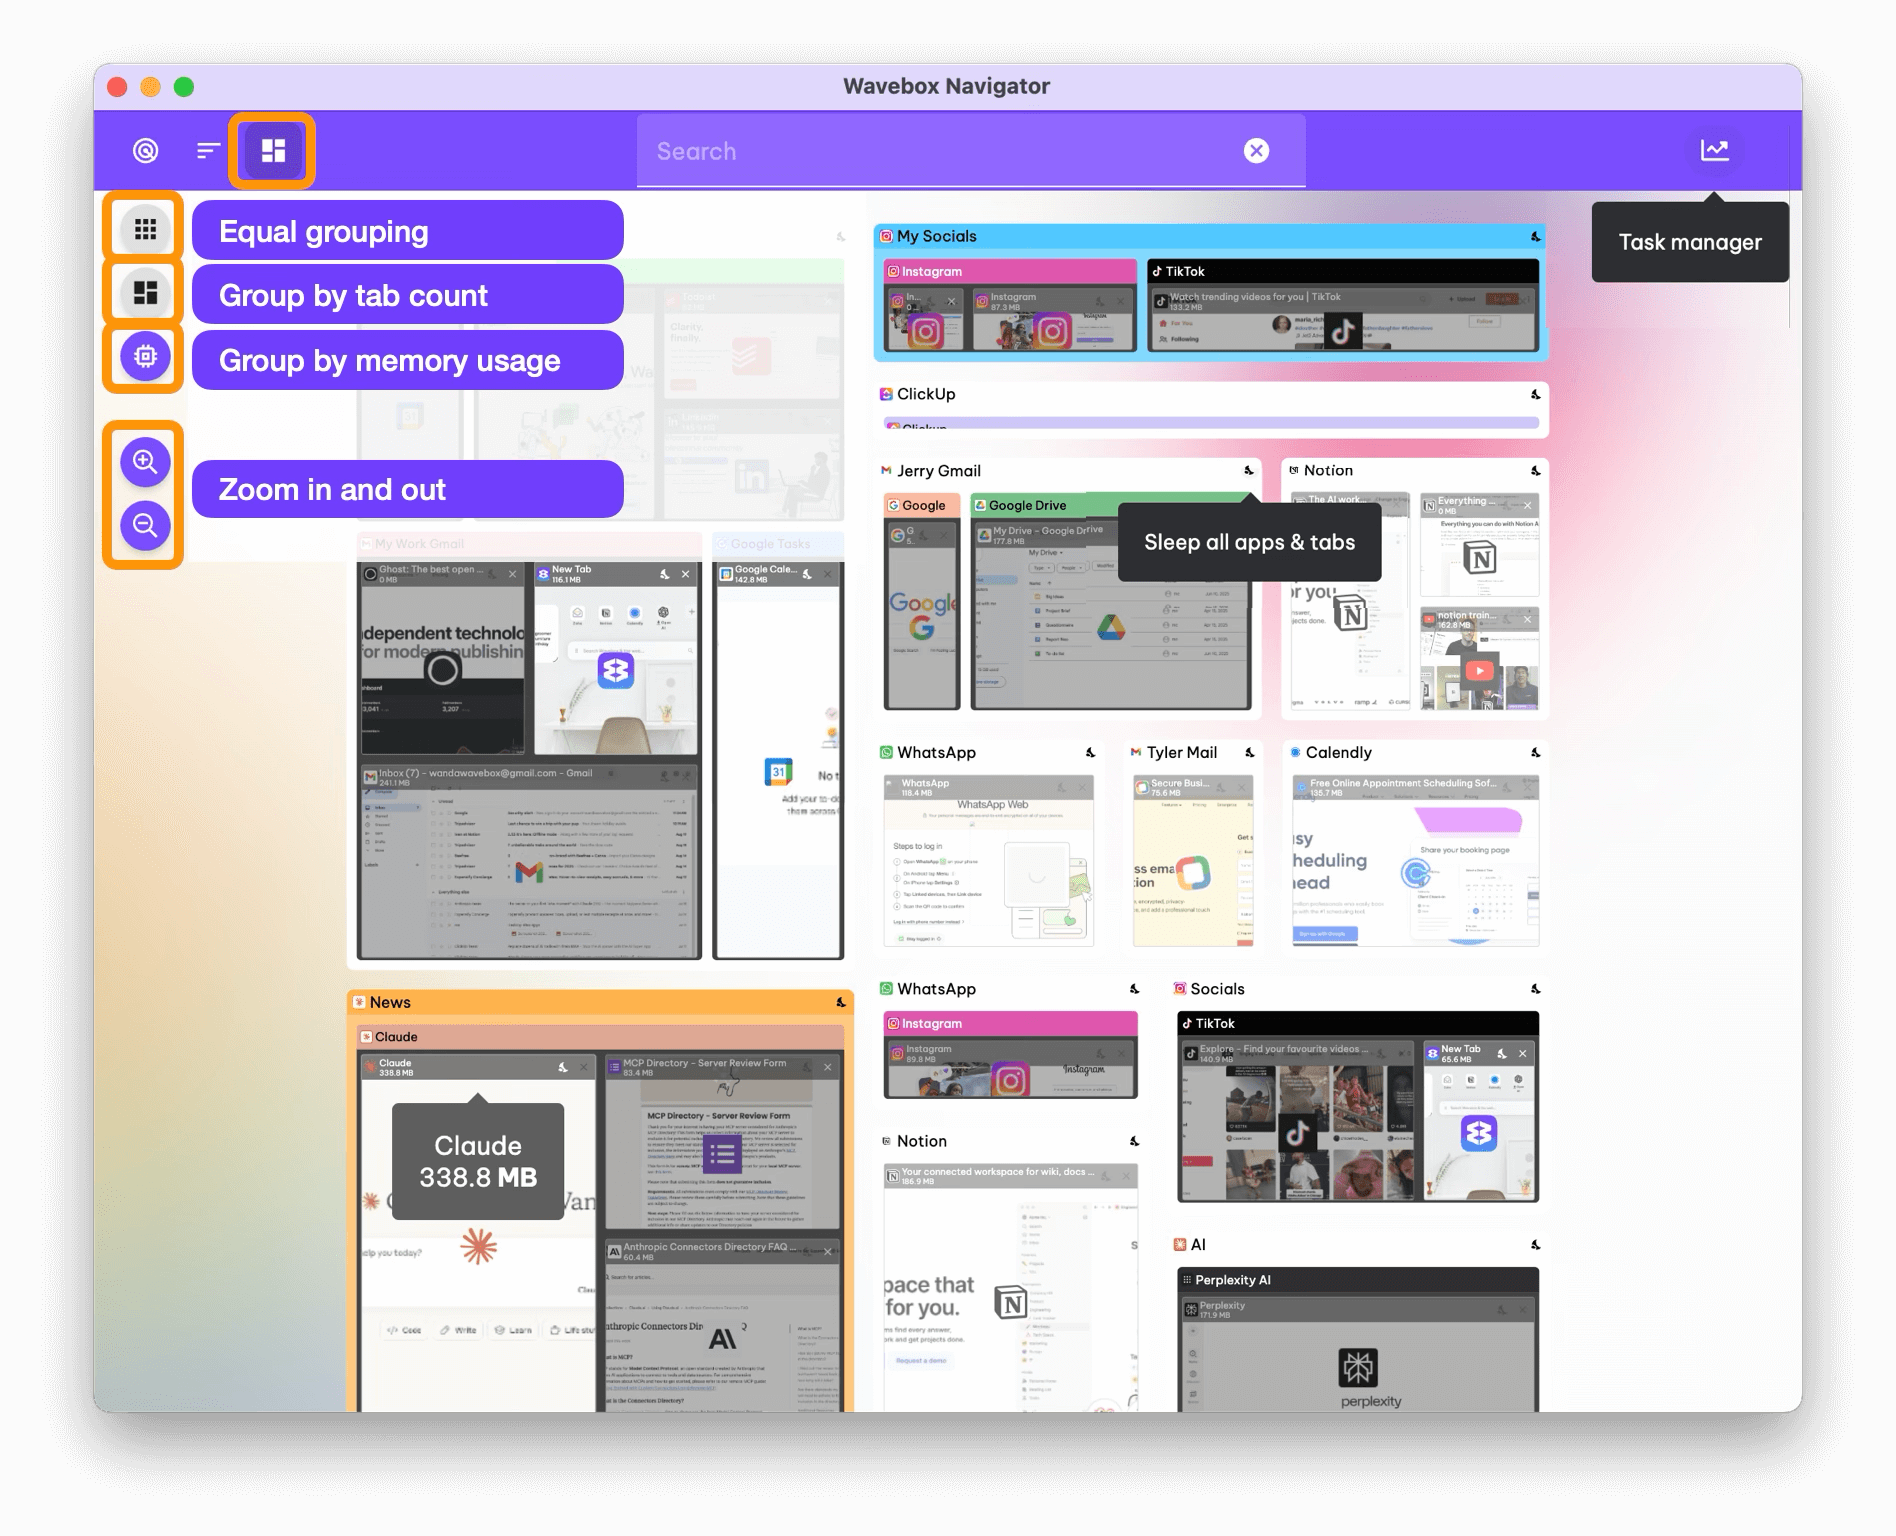
Task: Sleep the Jerry Gmail group
Action: [x=1249, y=471]
